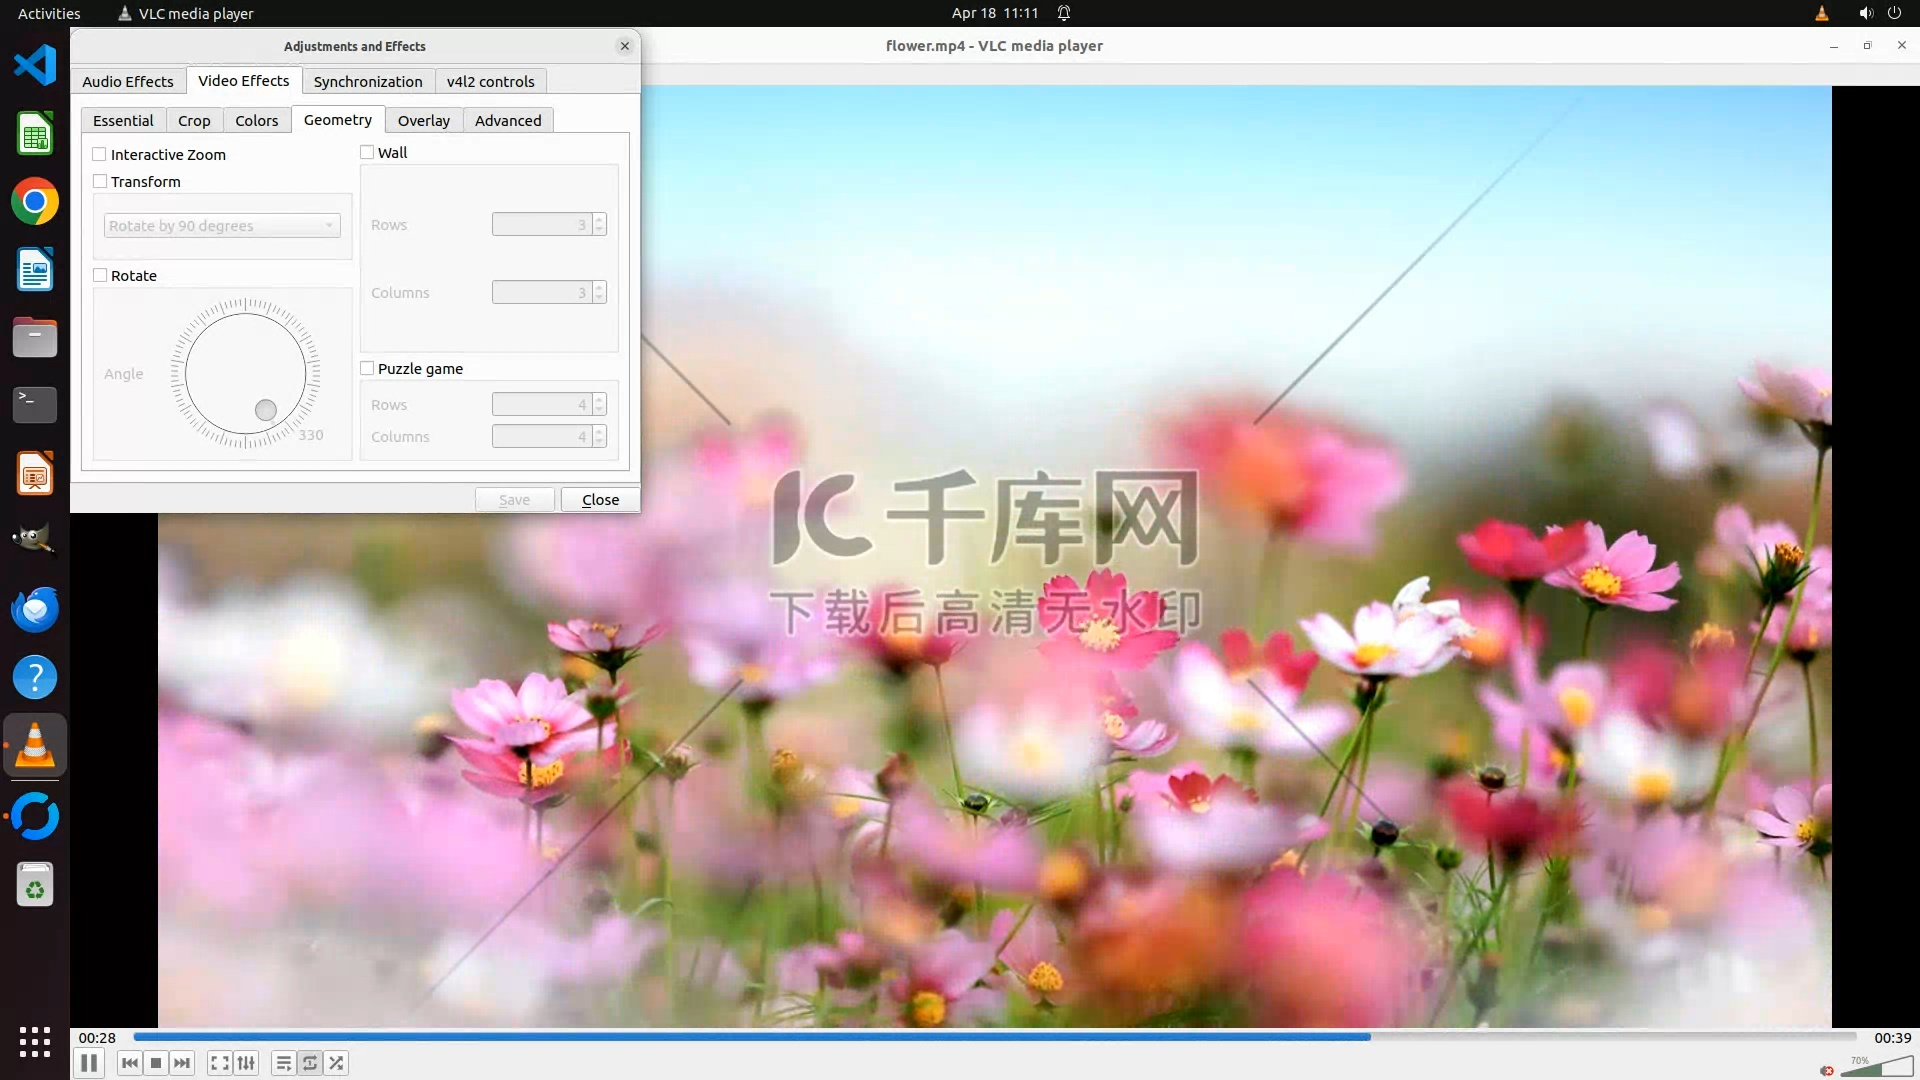Click the Close button in dialog
The image size is (1920, 1080).
point(600,499)
